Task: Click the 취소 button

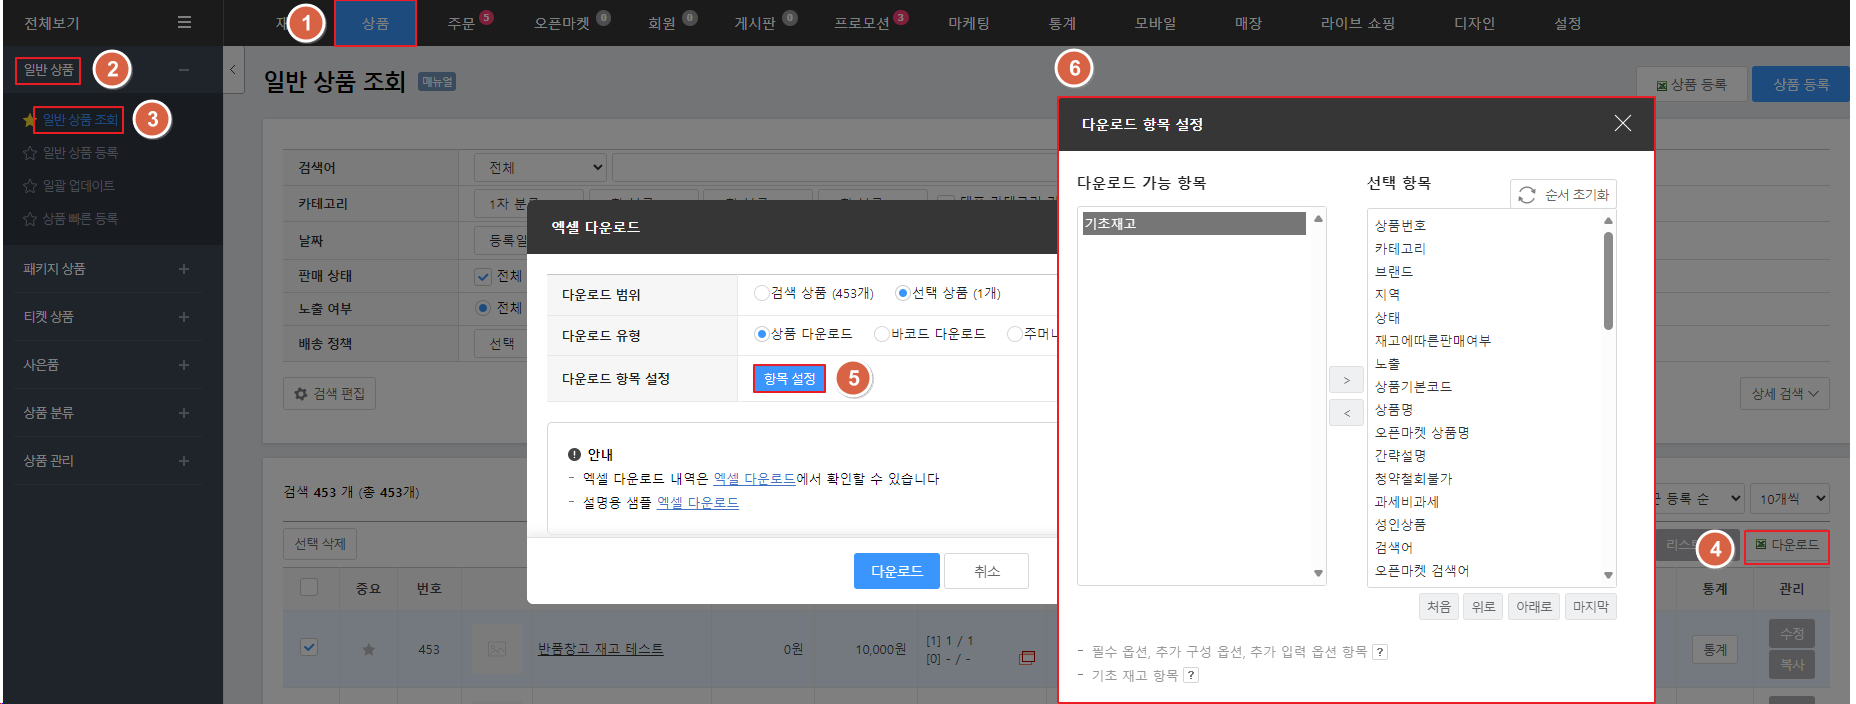Action: coord(986,571)
